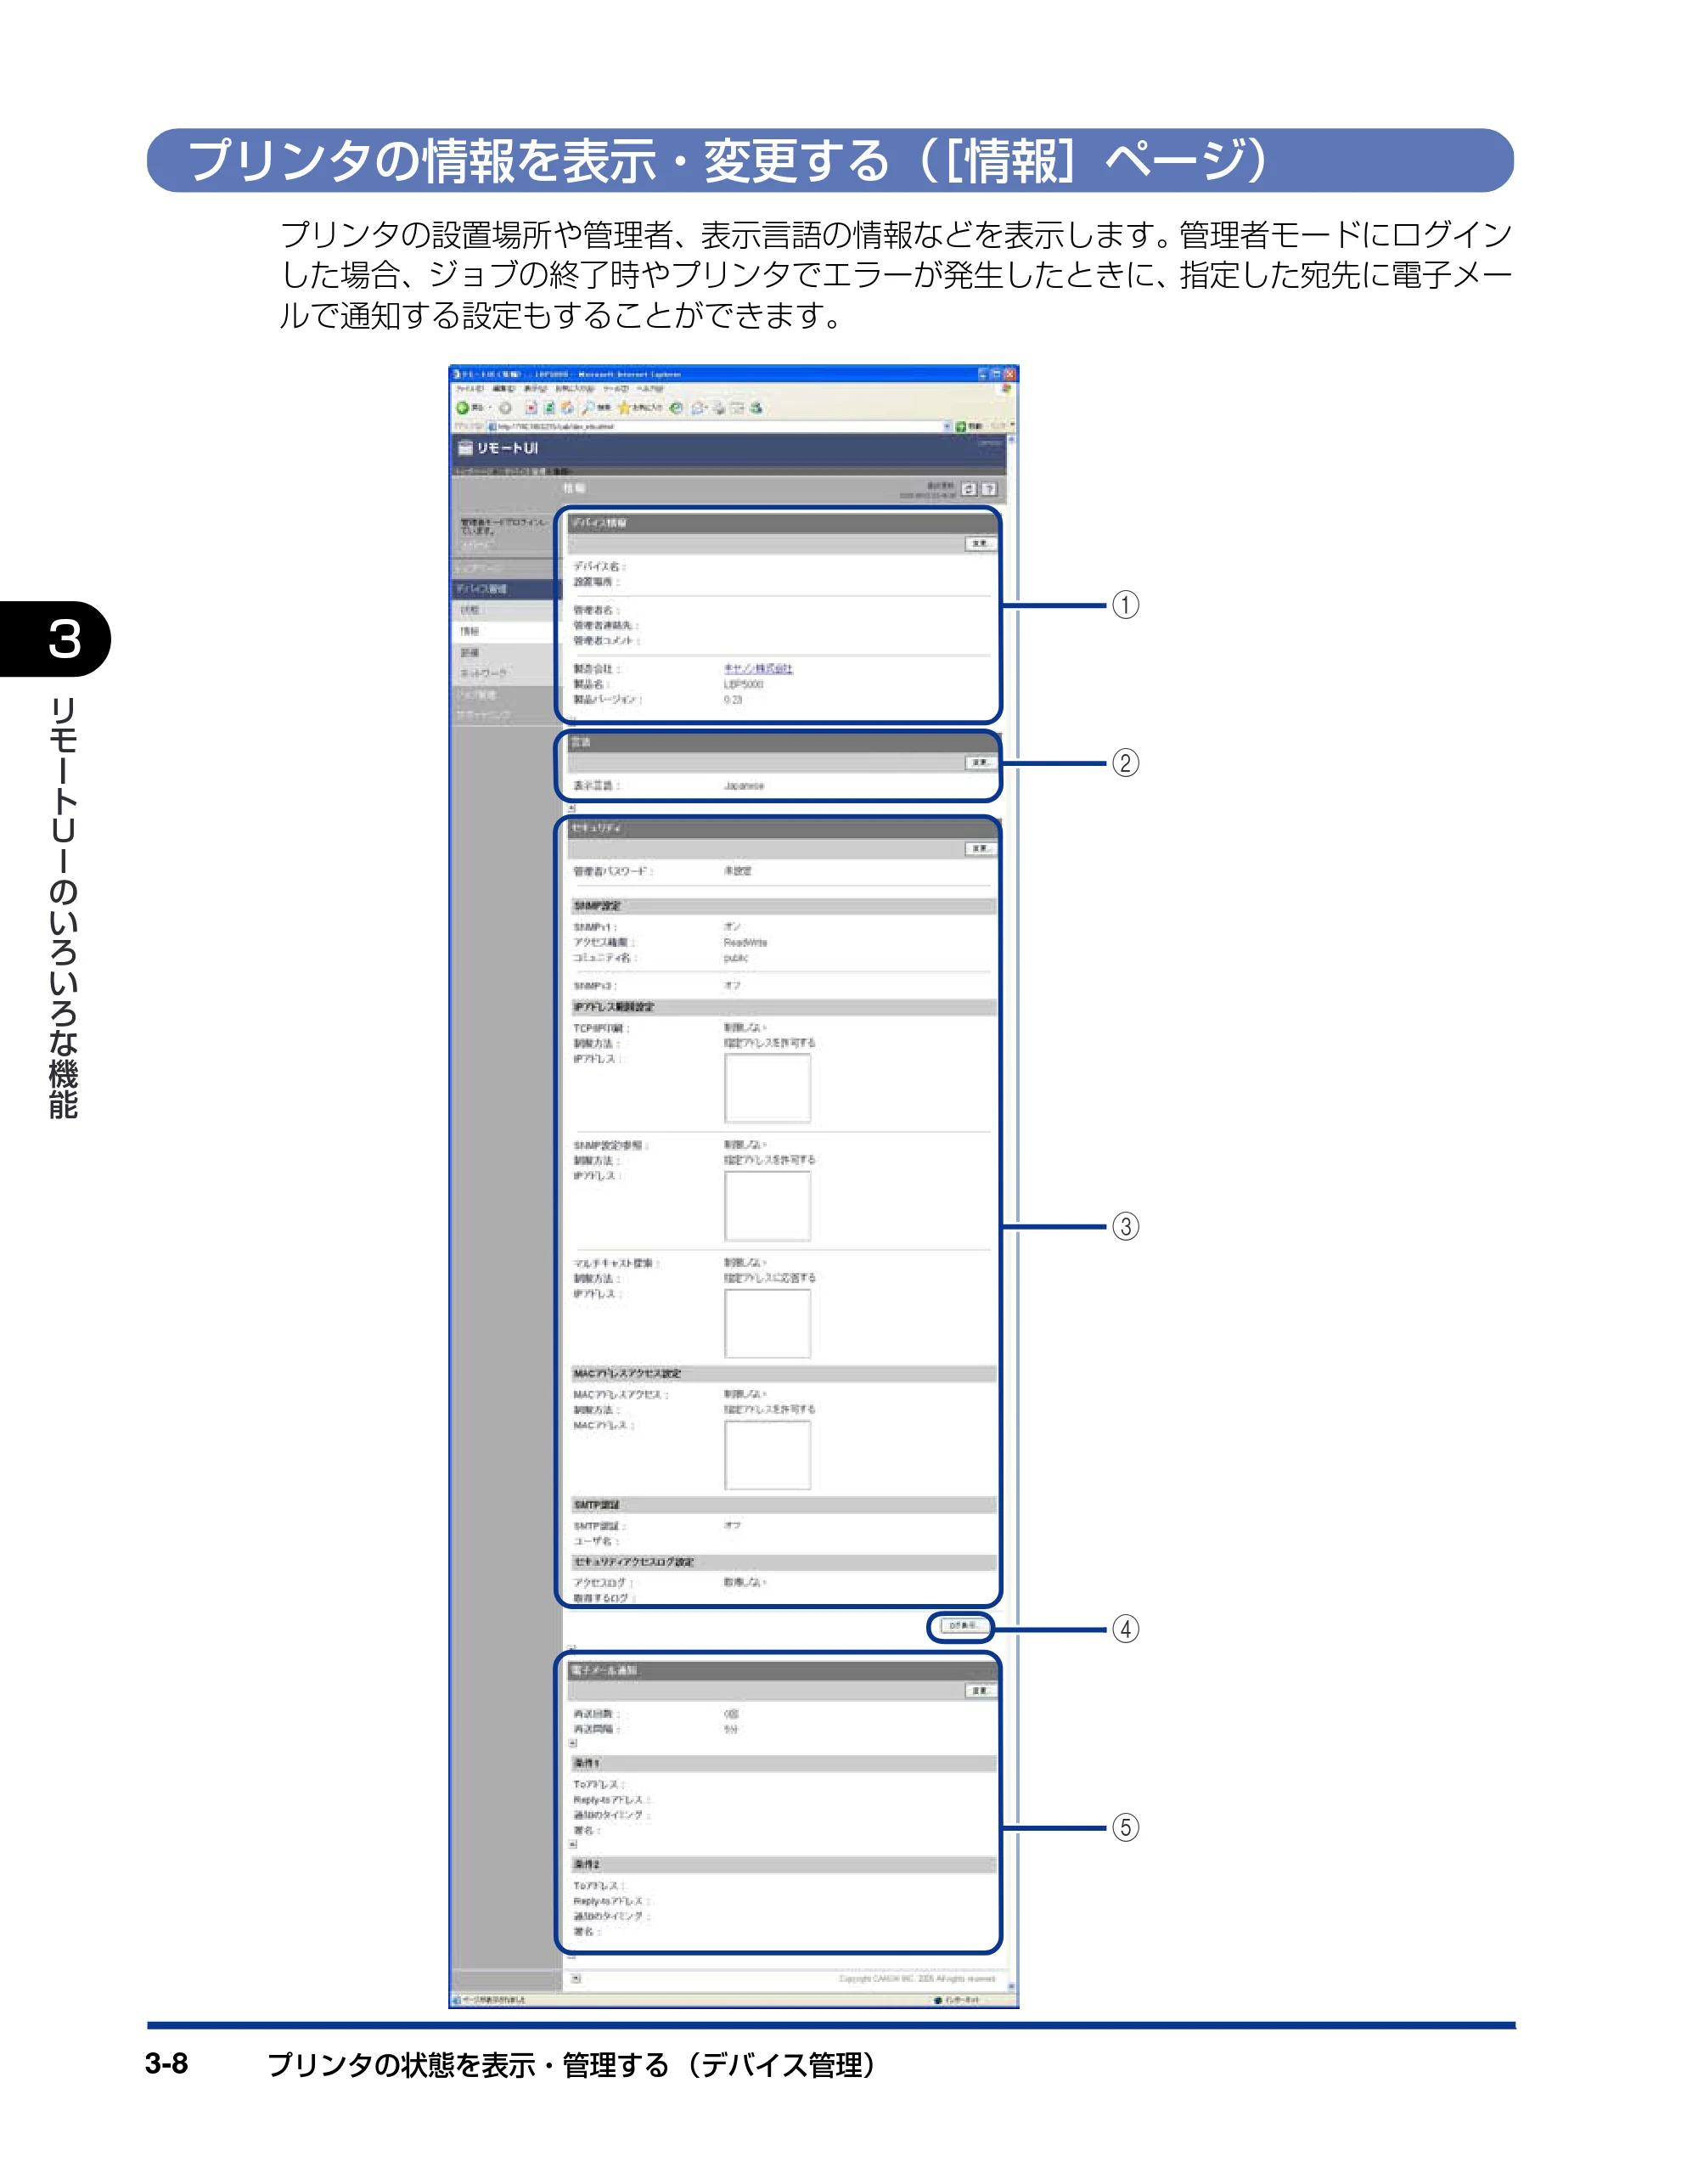
Task: Click the browser Back arrow icon
Action: tap(462, 408)
